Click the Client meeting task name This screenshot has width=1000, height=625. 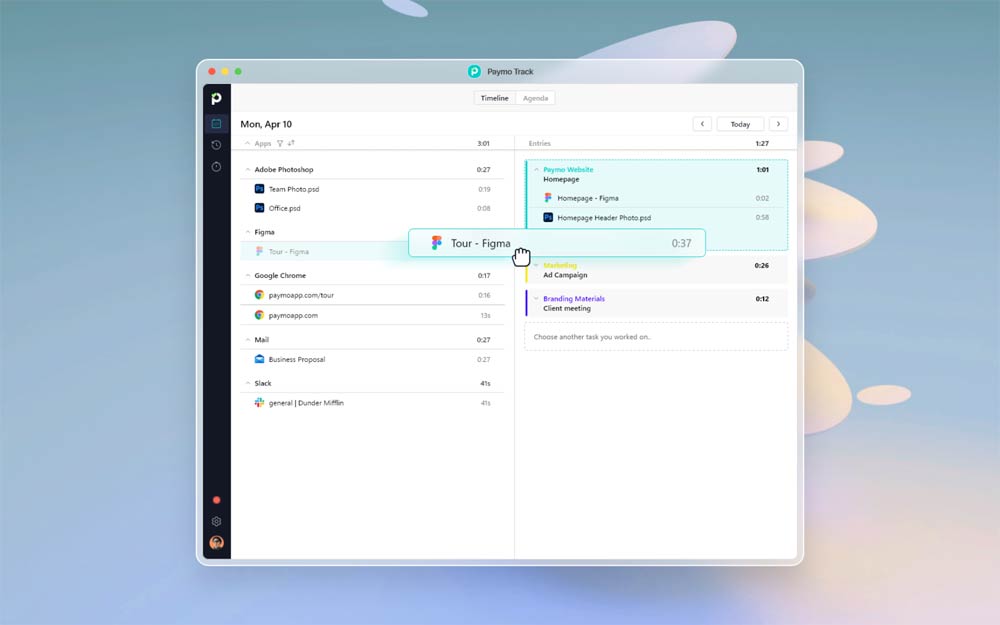pos(567,308)
